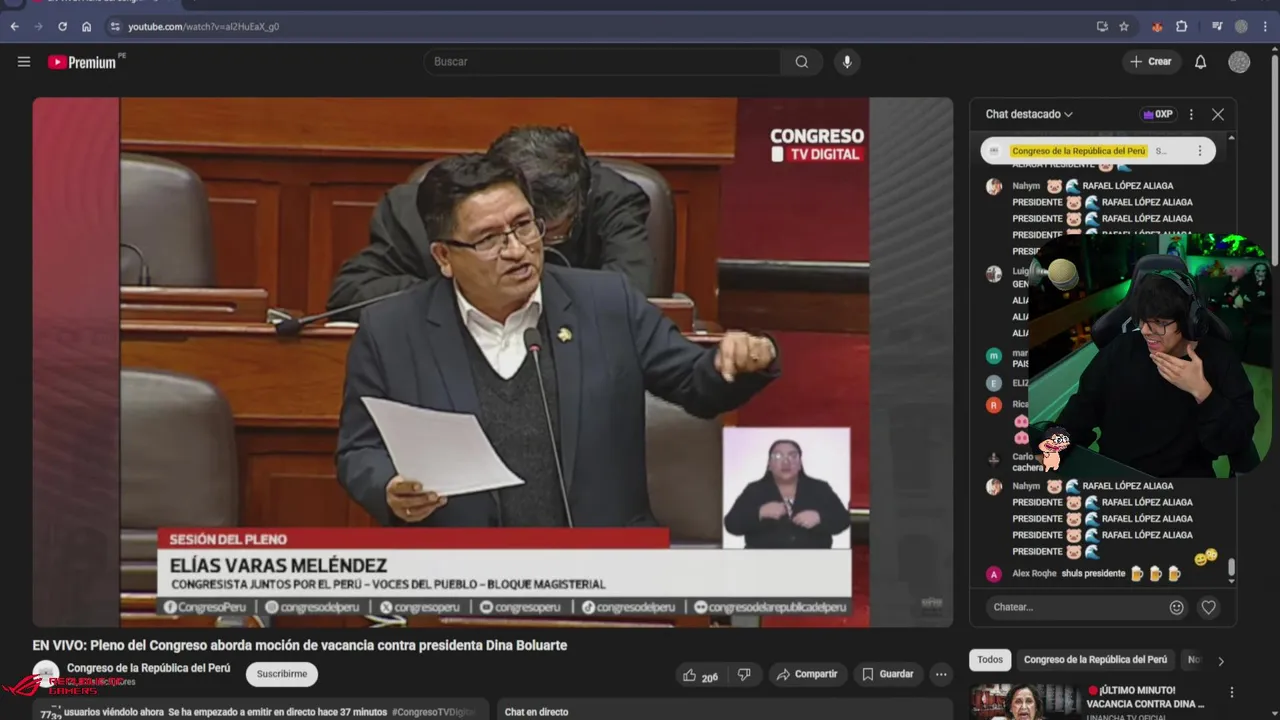Open the MetaMask fox extension
The height and width of the screenshot is (720, 1280).
coord(1157,27)
